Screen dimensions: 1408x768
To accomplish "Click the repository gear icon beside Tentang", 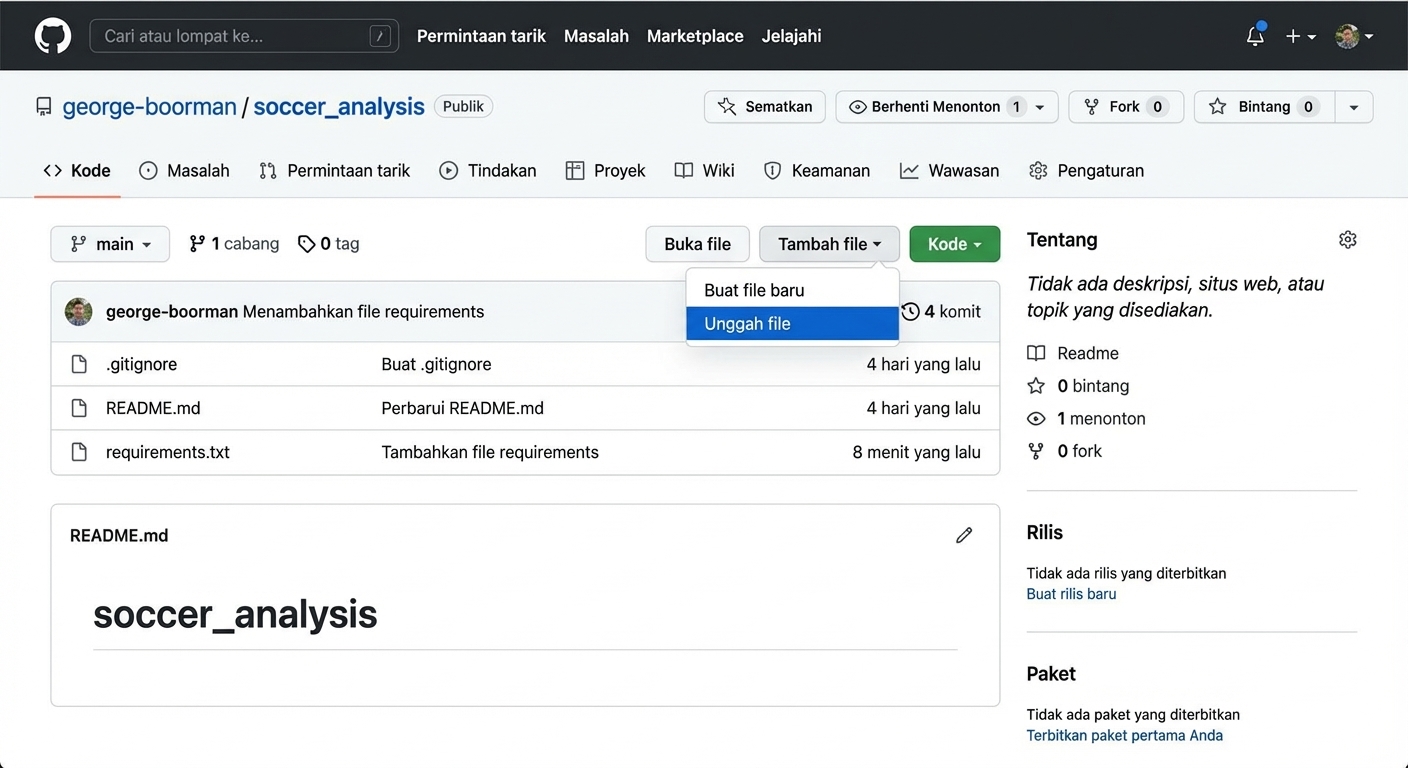I will [1348, 240].
